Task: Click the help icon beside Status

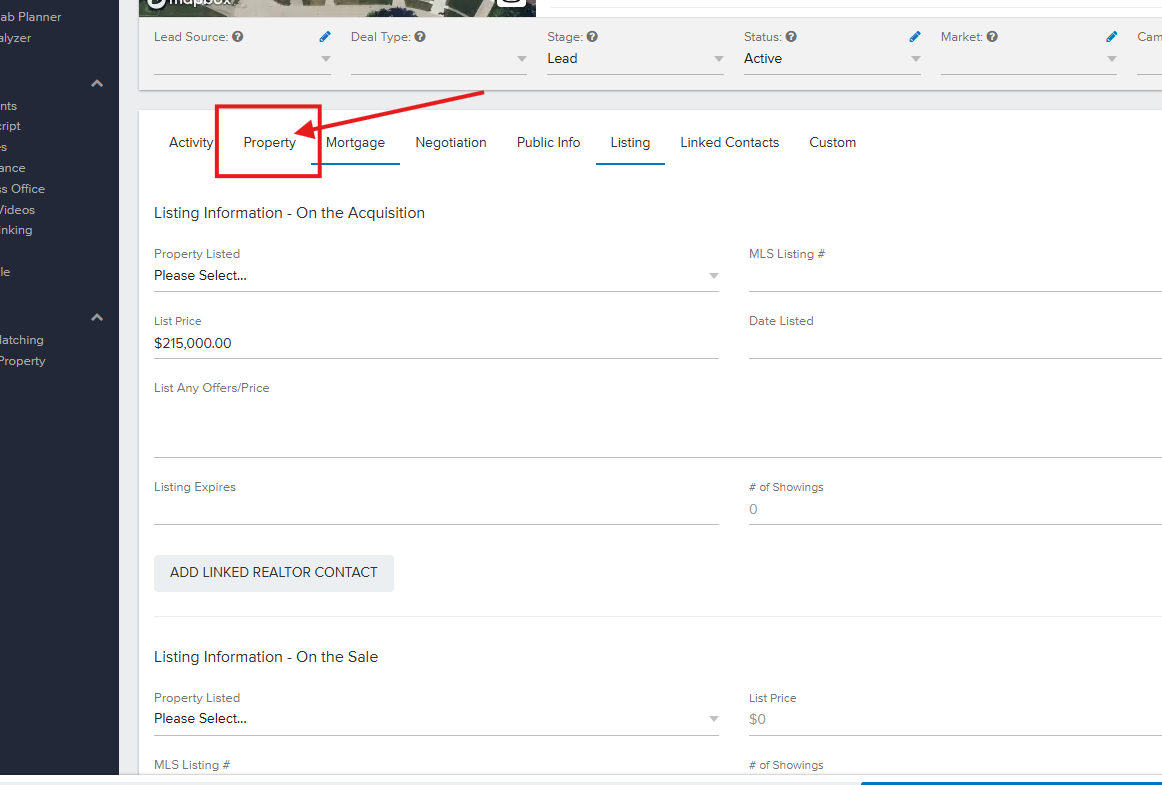Action: point(791,37)
